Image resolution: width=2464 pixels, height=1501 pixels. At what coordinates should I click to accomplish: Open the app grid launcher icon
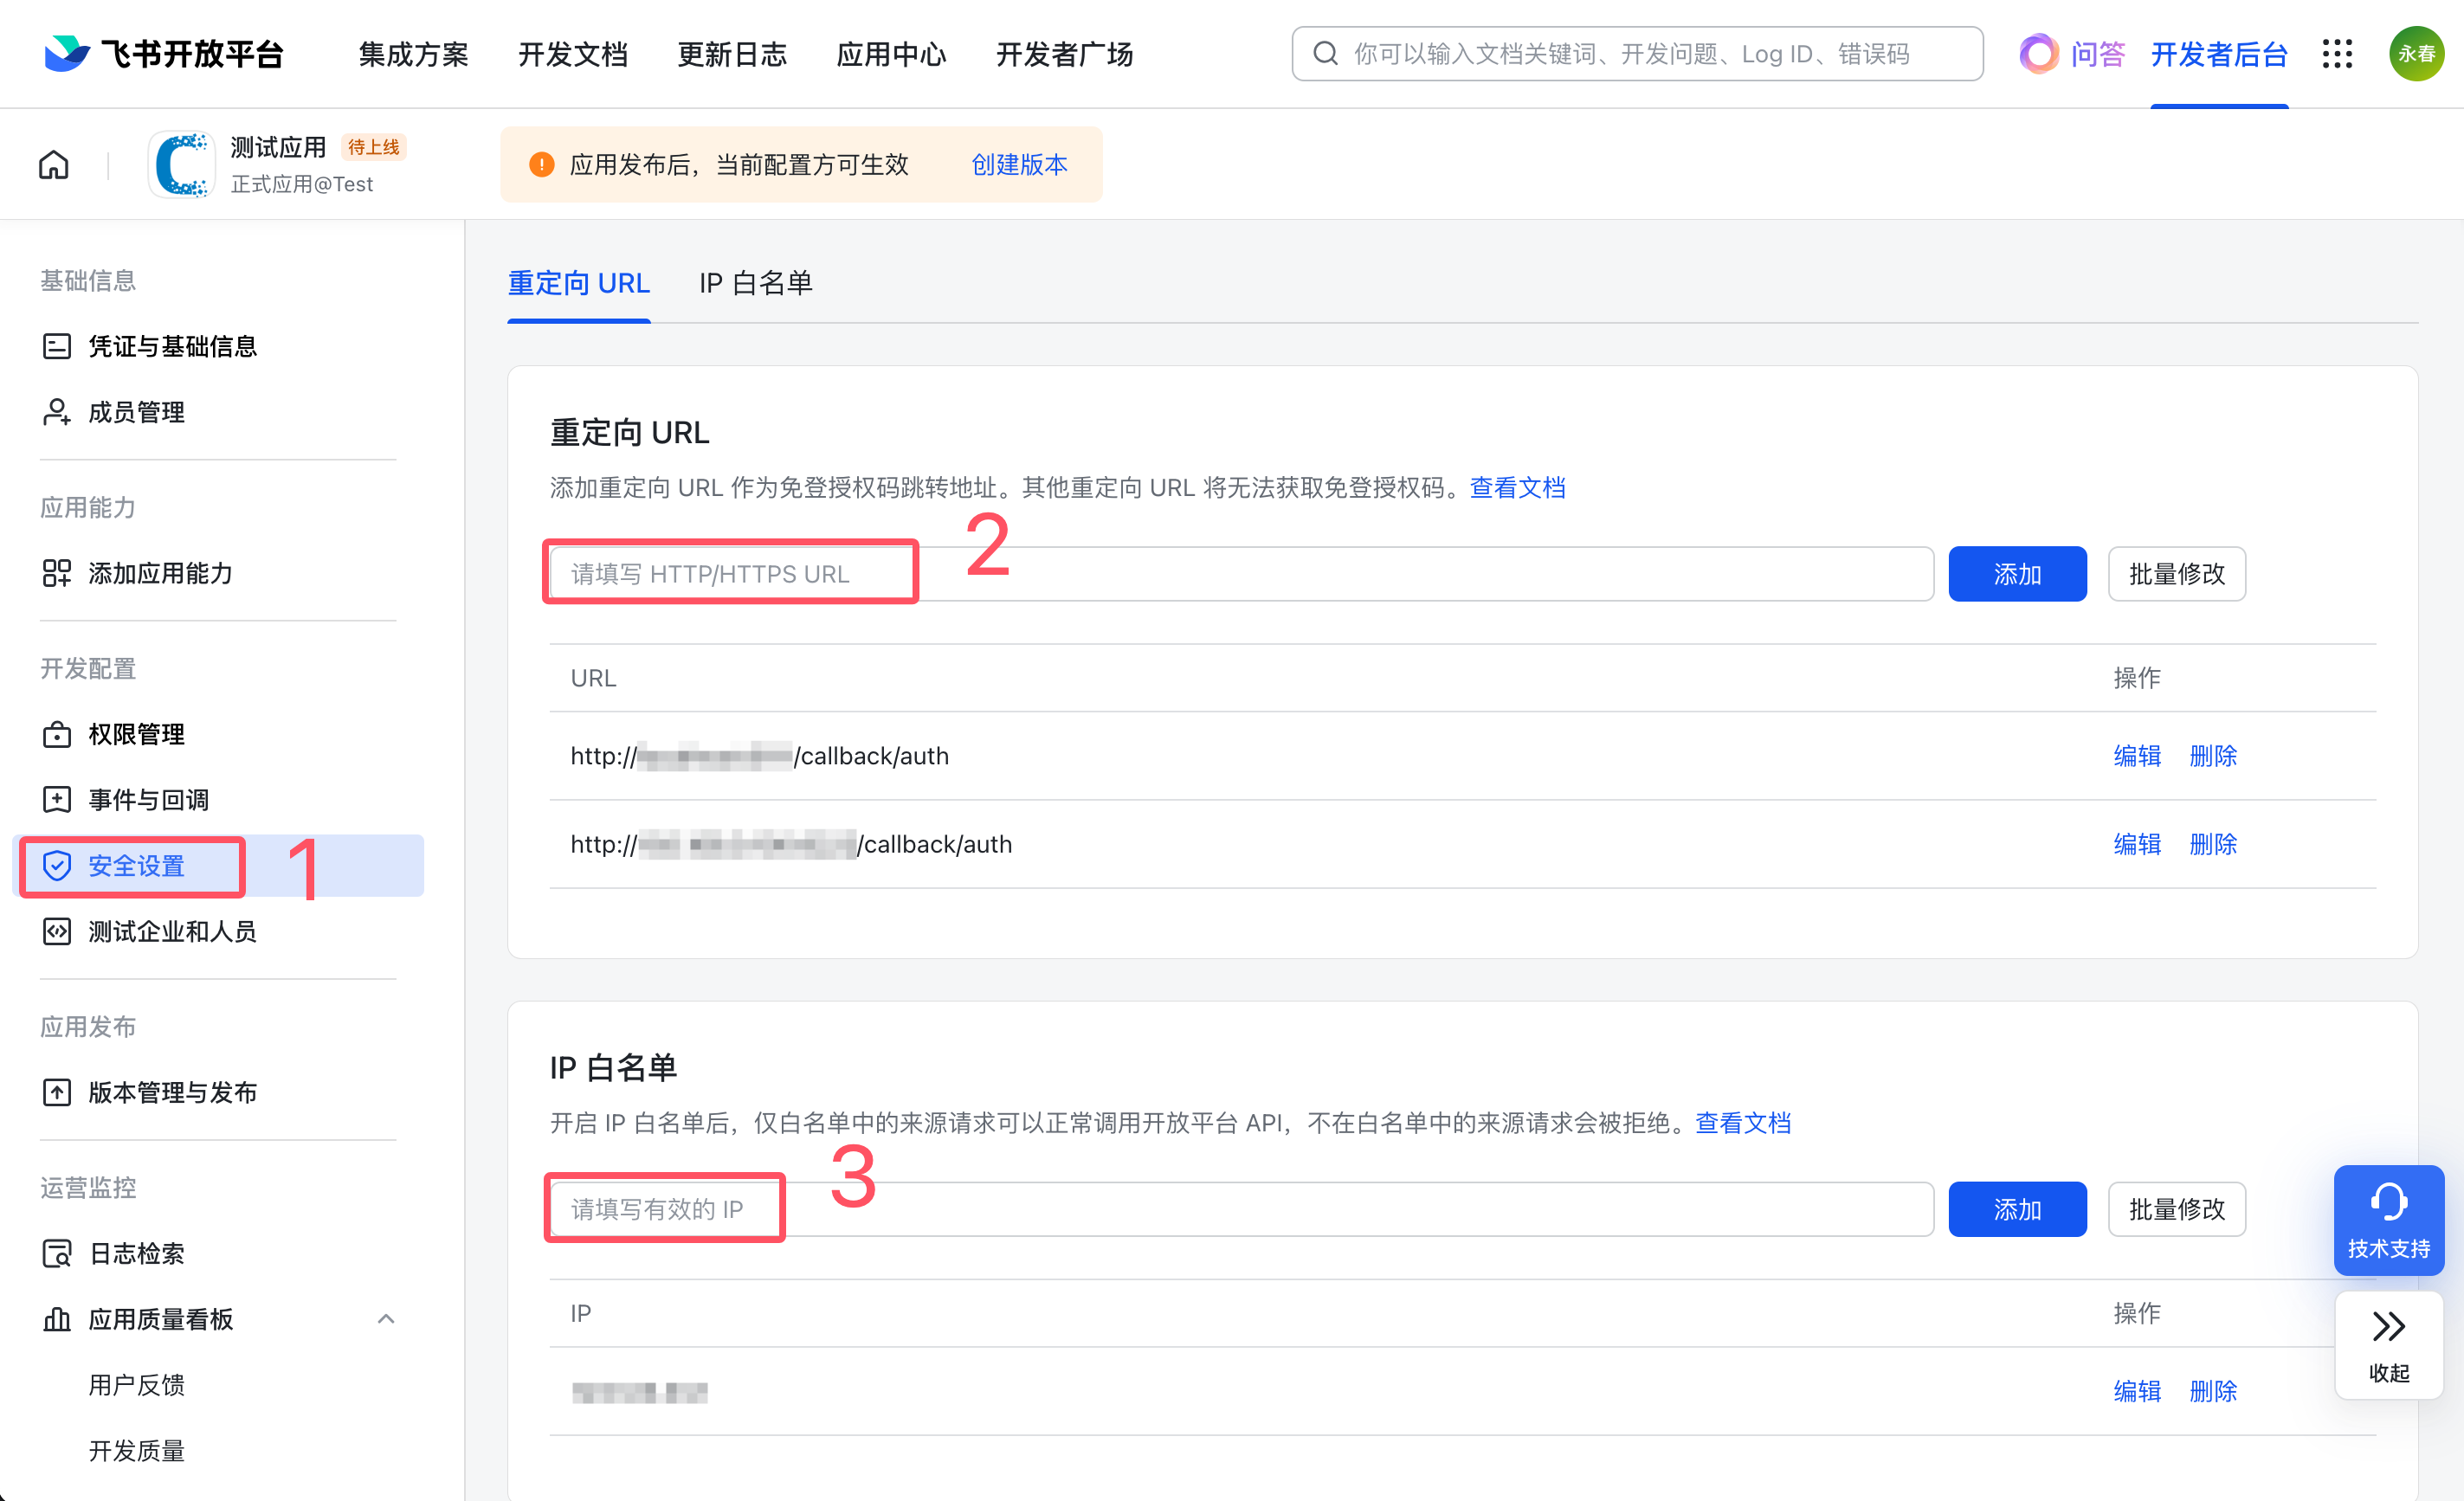pyautogui.click(x=2337, y=54)
